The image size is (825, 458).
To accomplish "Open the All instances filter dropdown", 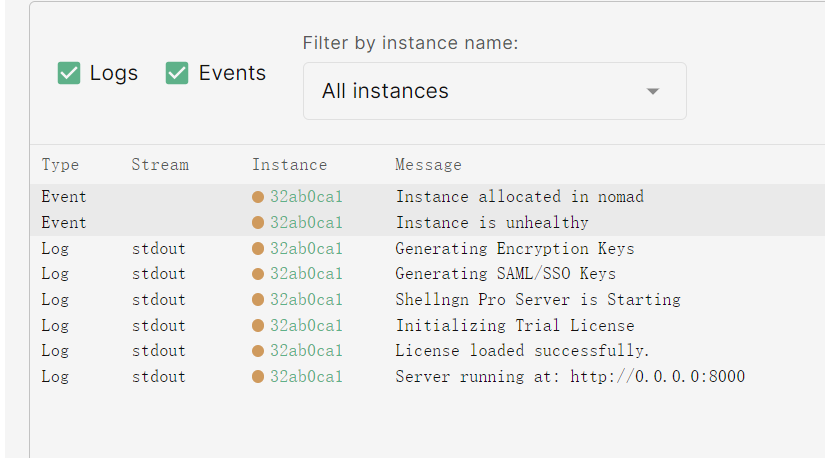I will coord(494,91).
